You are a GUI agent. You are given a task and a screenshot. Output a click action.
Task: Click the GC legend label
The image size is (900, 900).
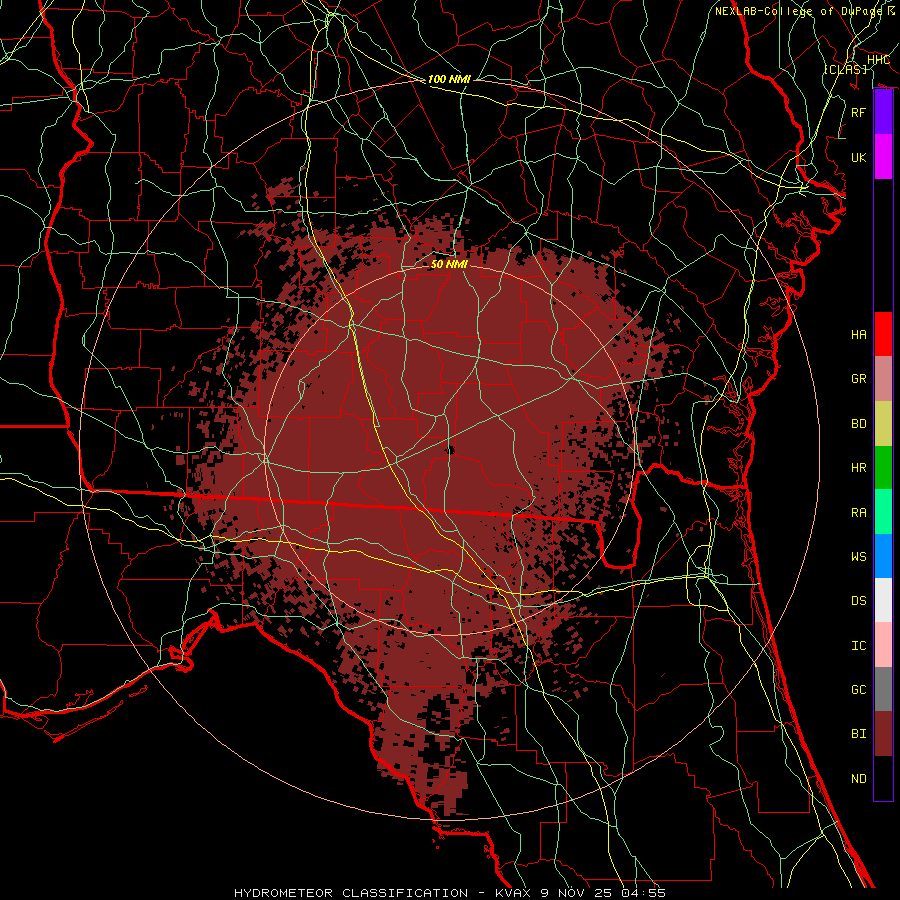(x=859, y=690)
